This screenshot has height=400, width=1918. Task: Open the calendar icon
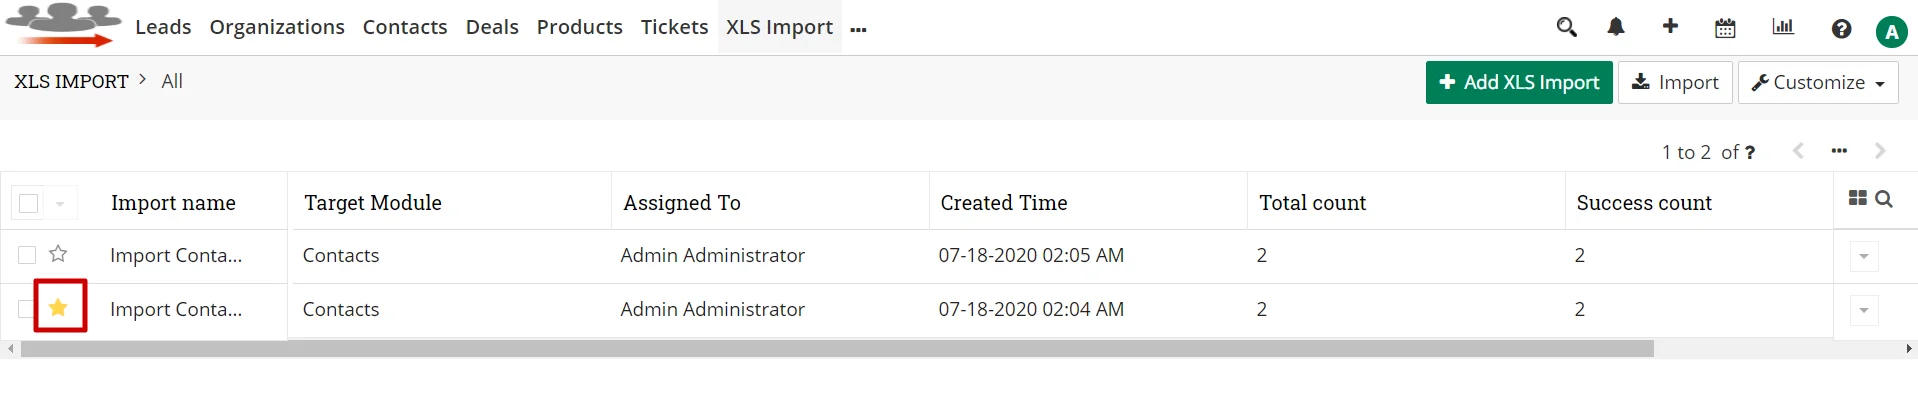[1725, 29]
